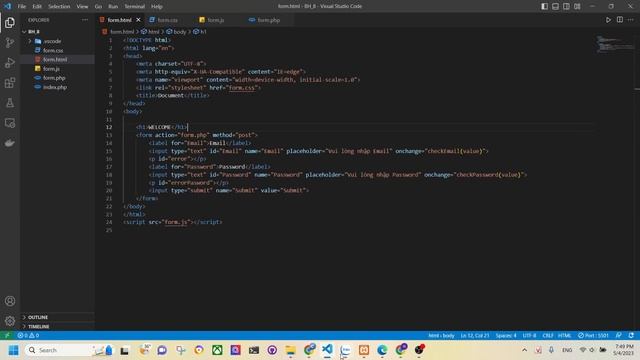Open the Source Control view

click(x=10, y=42)
